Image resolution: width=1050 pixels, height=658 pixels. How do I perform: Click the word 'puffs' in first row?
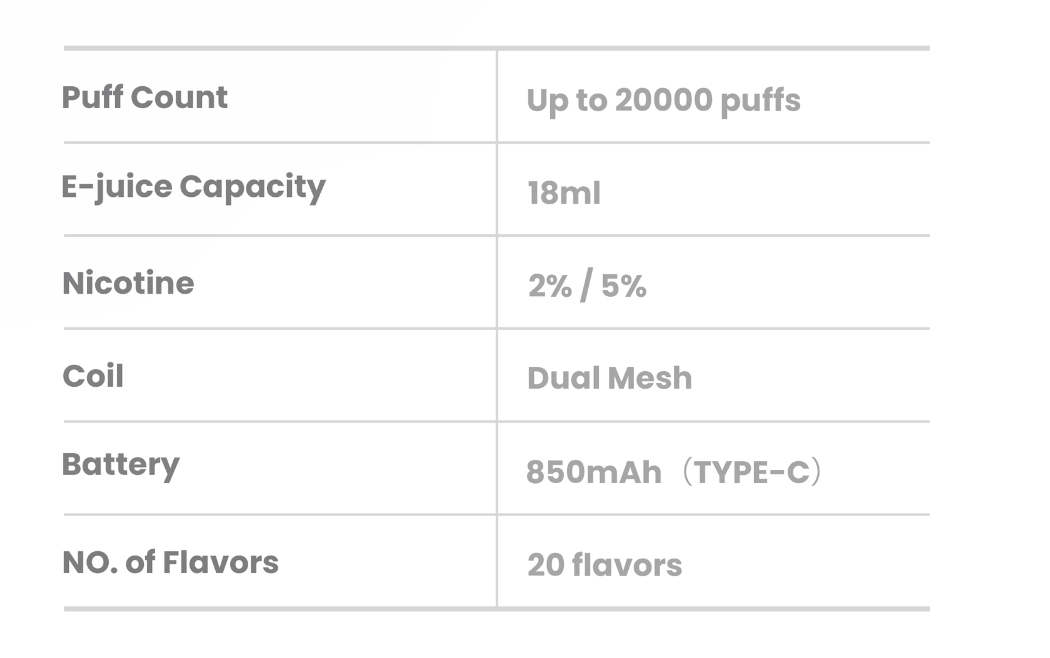[x=759, y=102]
